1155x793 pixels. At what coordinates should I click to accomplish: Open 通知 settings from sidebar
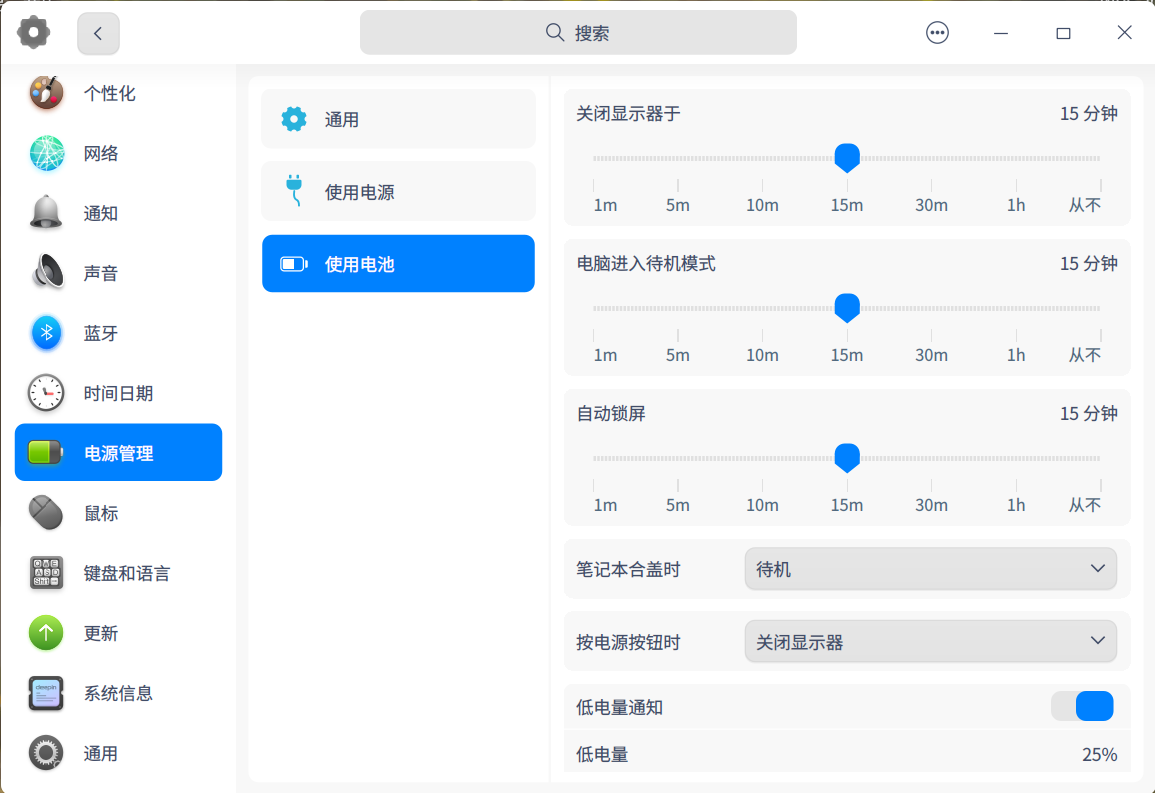pyautogui.click(x=119, y=213)
